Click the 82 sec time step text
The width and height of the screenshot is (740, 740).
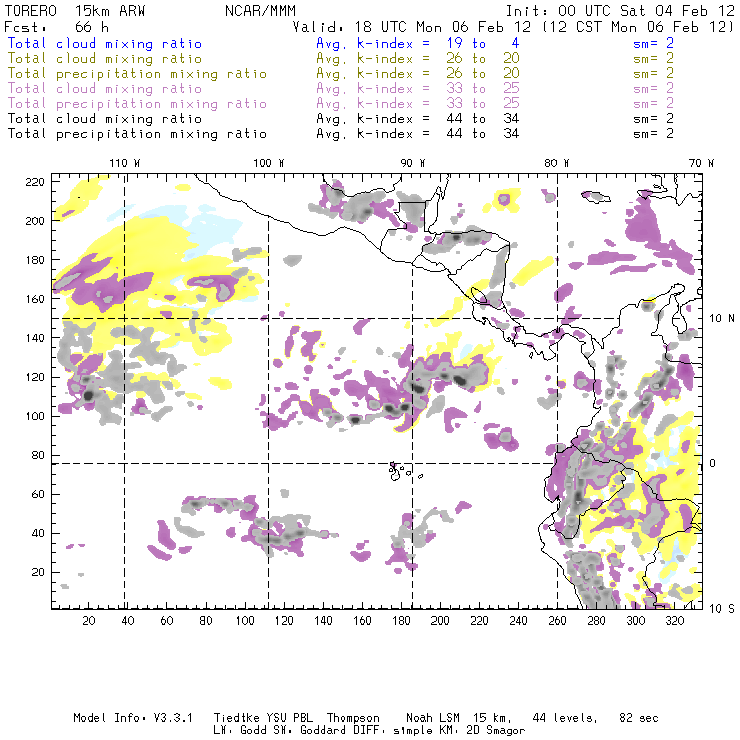pos(639,718)
